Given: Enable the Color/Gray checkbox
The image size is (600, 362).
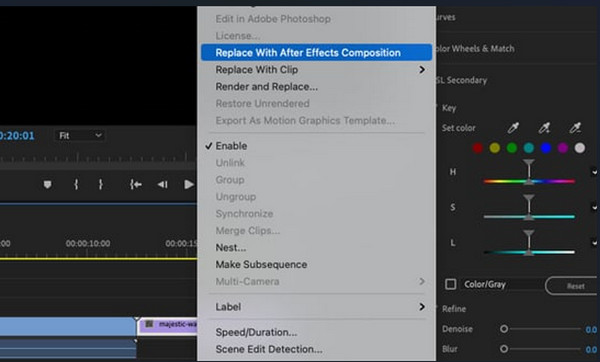Looking at the screenshot, I should coord(450,284).
